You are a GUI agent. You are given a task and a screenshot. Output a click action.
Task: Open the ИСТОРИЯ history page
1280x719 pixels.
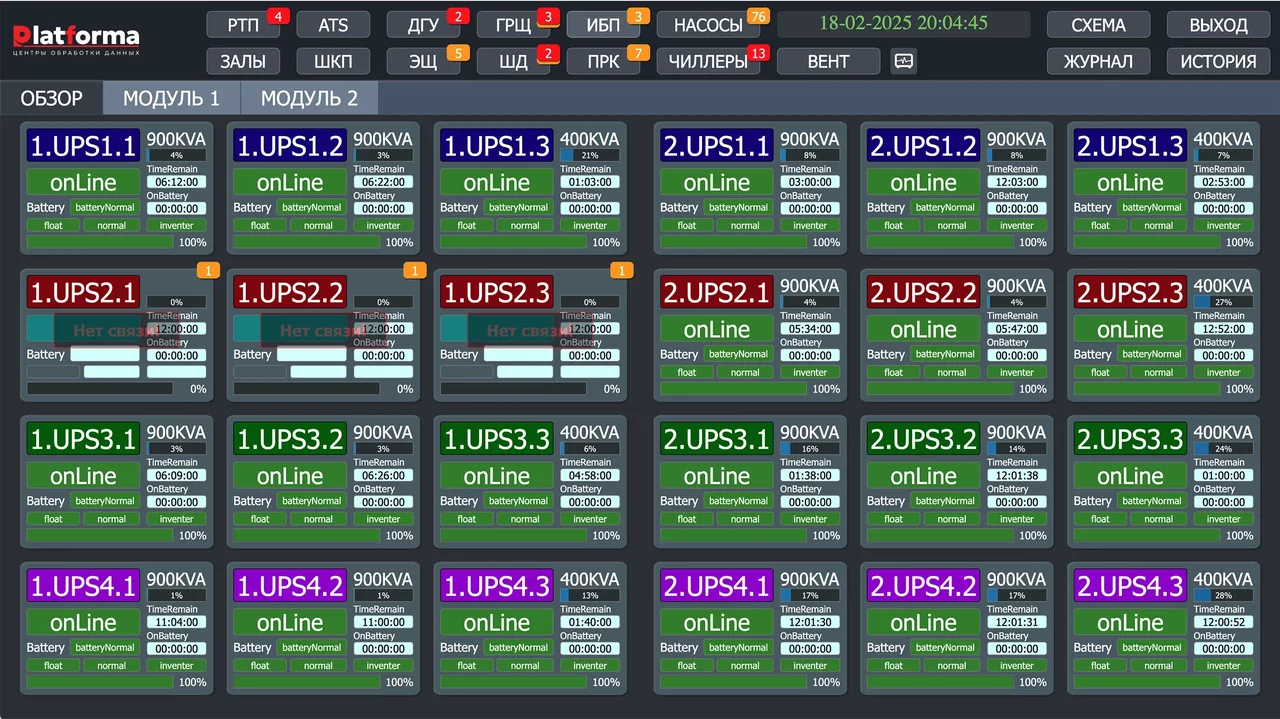tap(1218, 61)
